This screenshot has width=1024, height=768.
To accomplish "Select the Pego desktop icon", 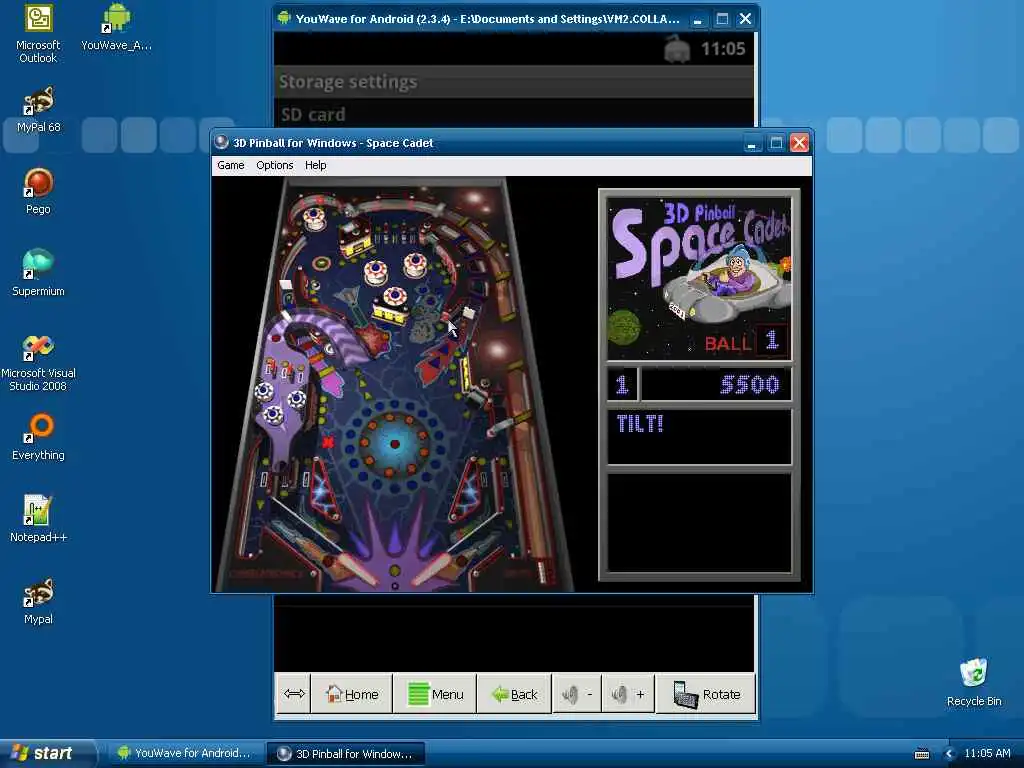I will click(x=38, y=192).
